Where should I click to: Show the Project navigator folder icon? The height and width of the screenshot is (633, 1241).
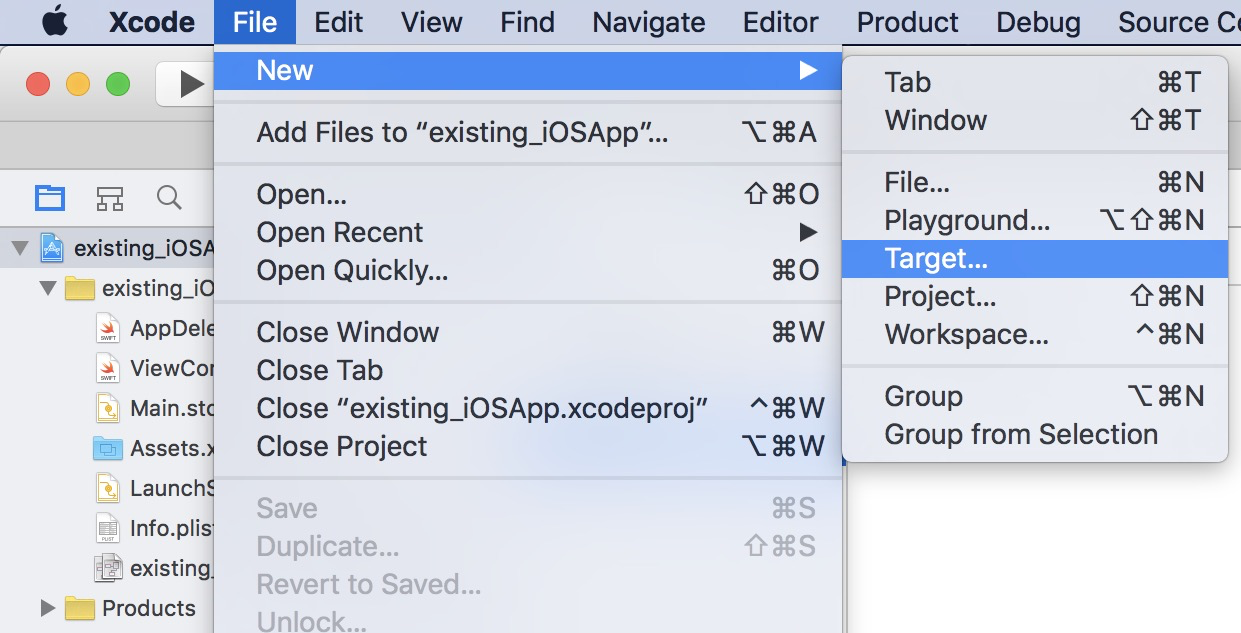click(50, 197)
